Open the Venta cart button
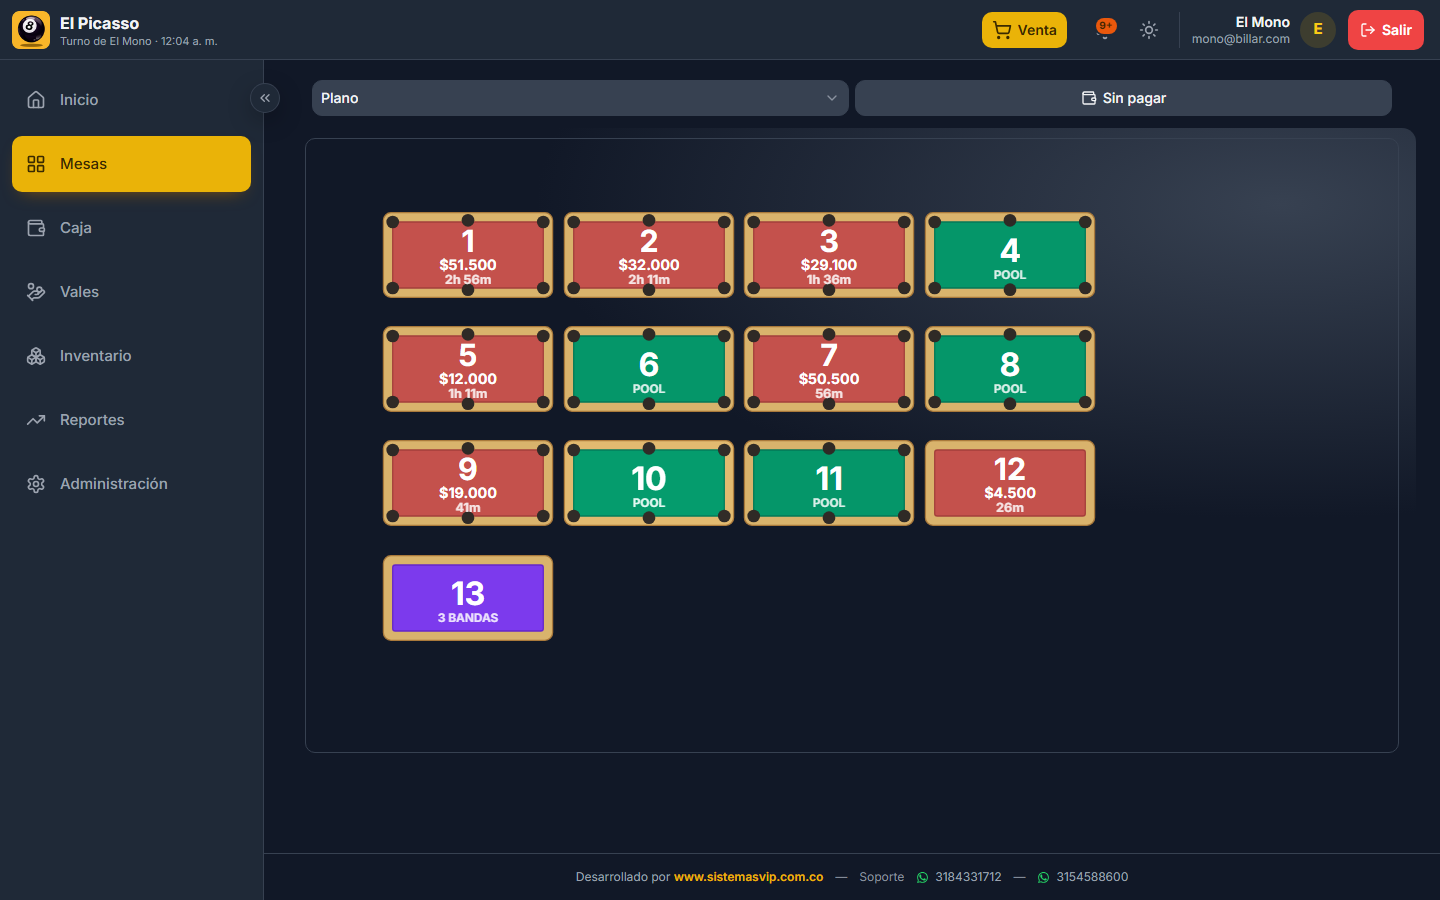Screen dimensions: 1440x900 point(1024,30)
